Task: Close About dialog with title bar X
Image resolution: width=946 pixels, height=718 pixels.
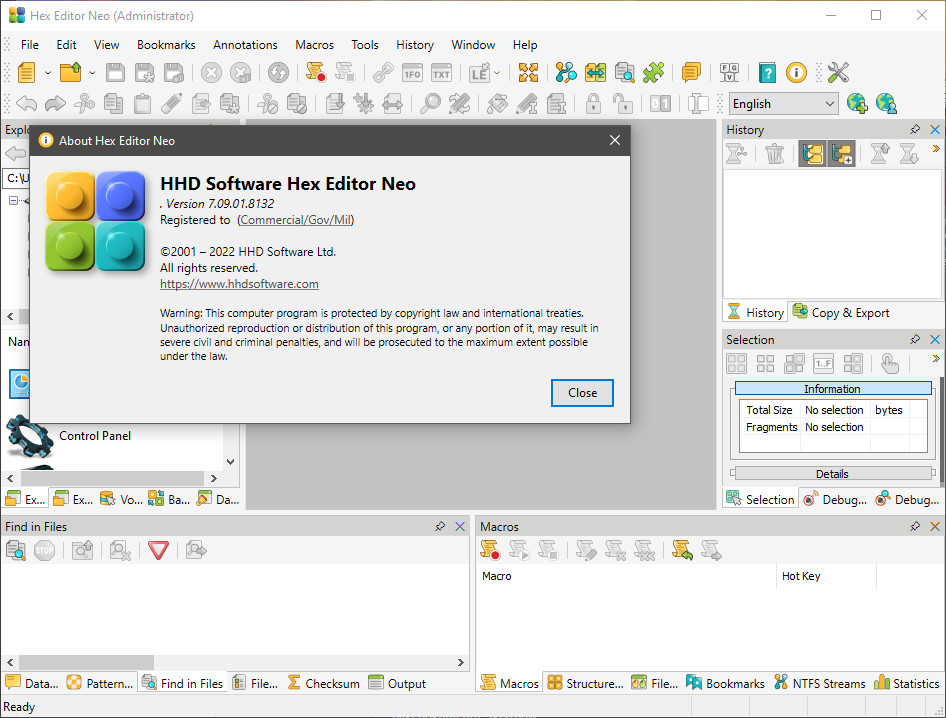Action: (615, 141)
